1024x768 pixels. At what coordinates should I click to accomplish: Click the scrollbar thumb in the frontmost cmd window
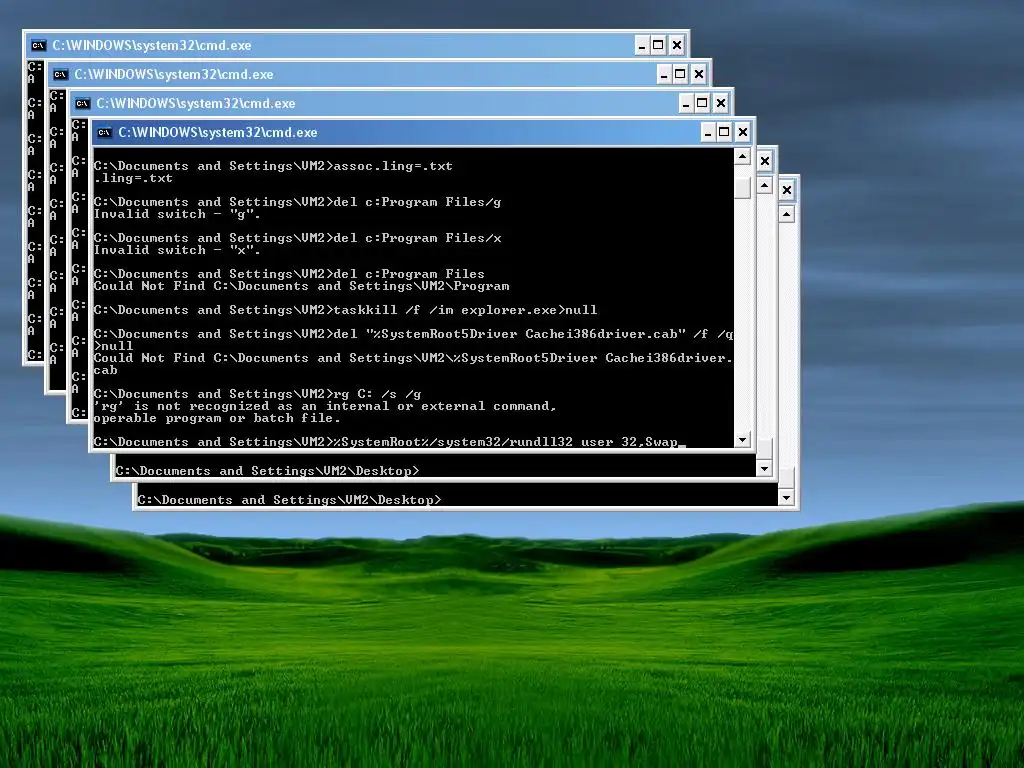click(742, 188)
